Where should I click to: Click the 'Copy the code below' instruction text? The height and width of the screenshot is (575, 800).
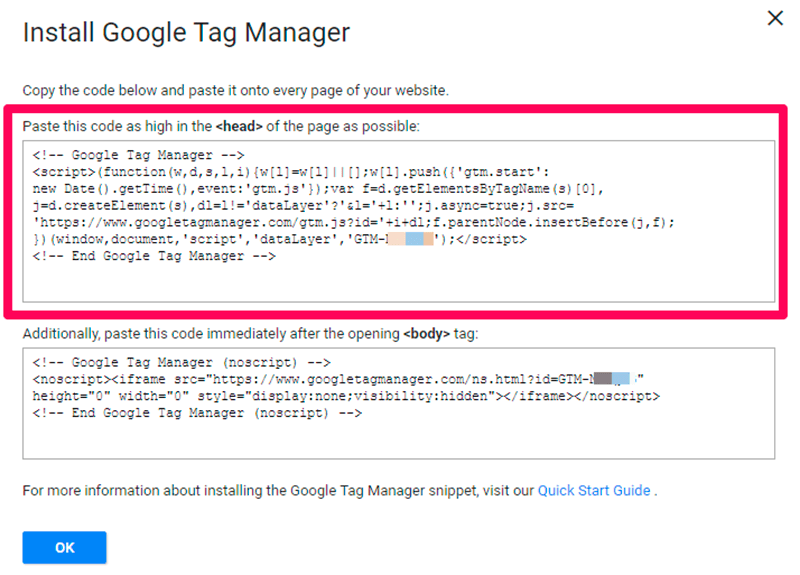click(x=235, y=90)
